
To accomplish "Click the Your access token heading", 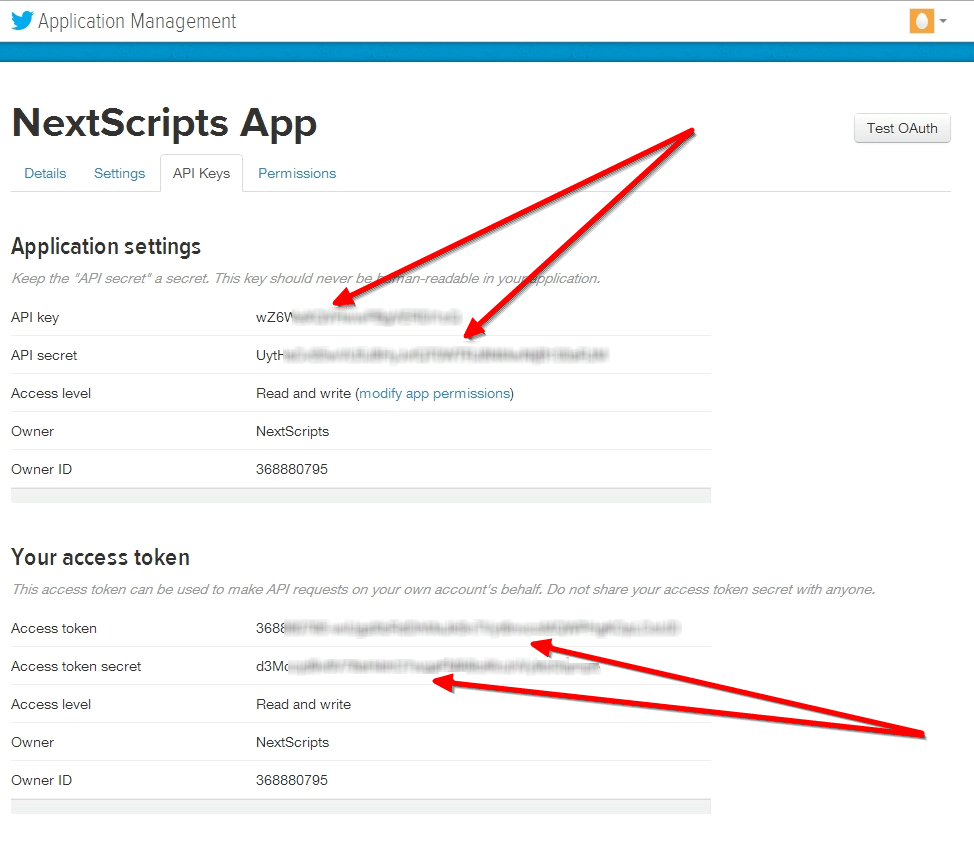I will pyautogui.click(x=101, y=557).
